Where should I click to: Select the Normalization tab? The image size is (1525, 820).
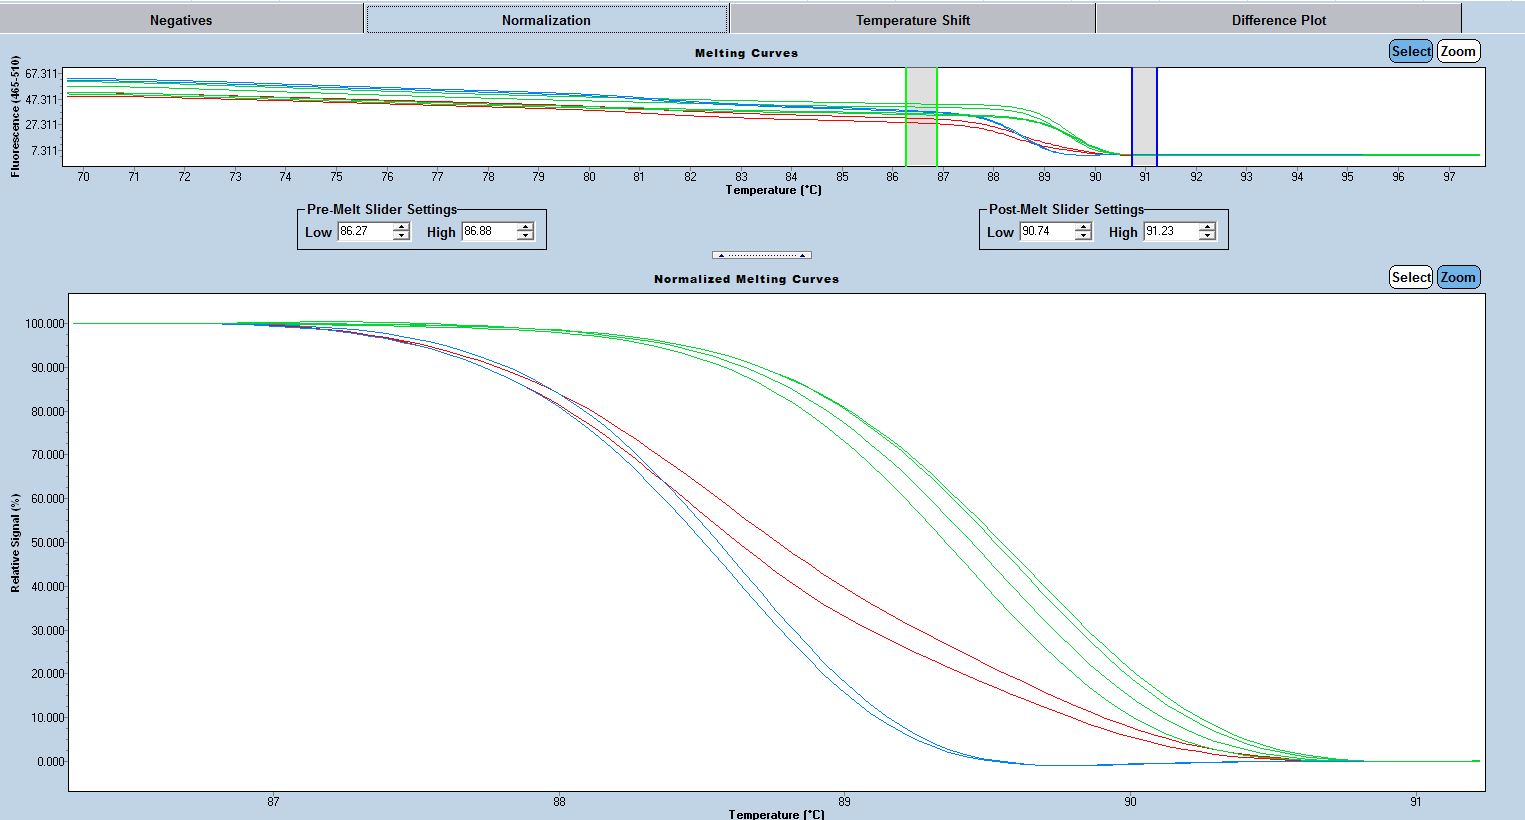click(x=546, y=20)
